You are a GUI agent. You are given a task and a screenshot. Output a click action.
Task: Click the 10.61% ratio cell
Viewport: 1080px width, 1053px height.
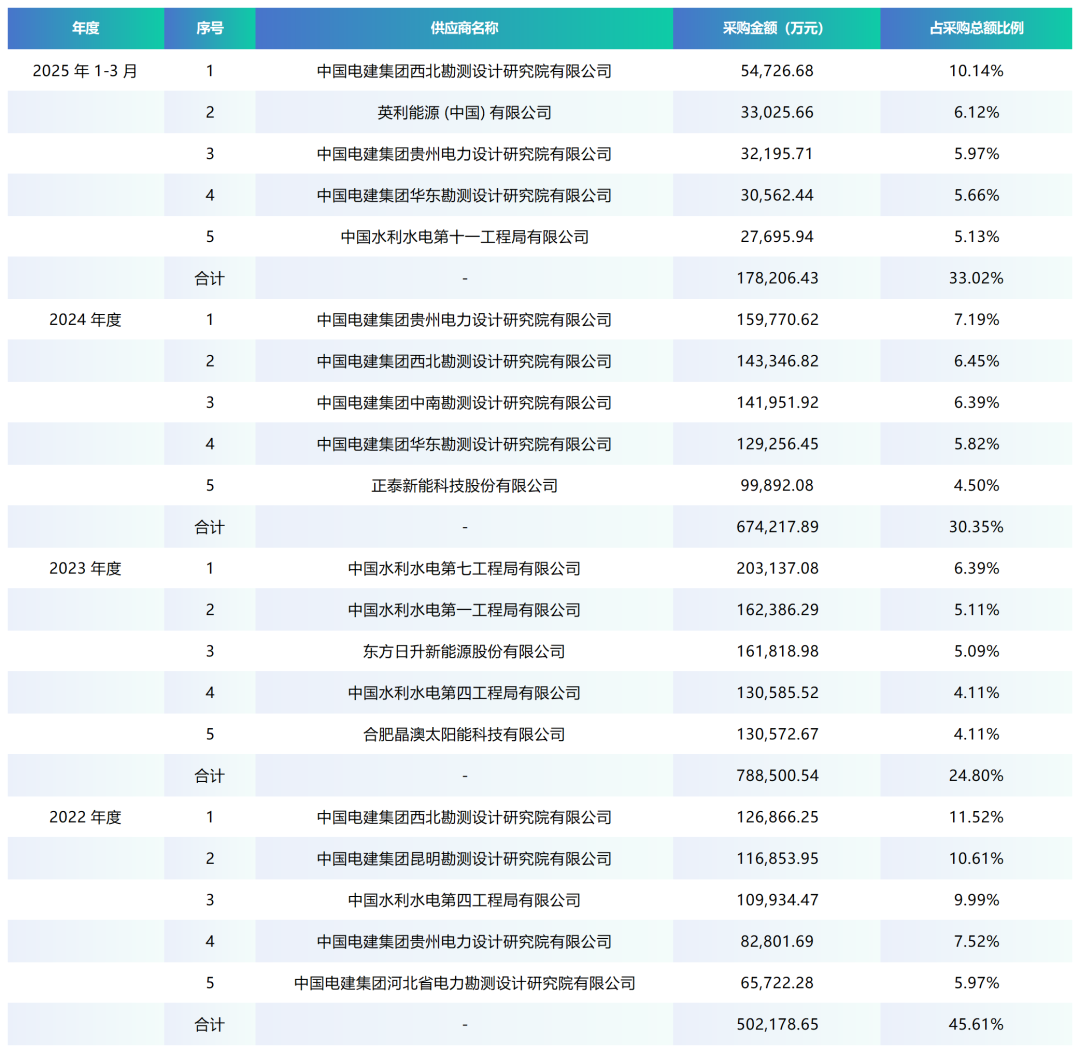click(976, 858)
